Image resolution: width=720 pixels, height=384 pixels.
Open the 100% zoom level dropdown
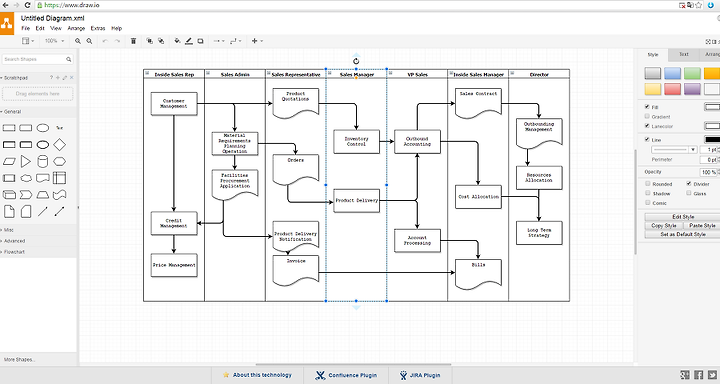click(x=55, y=41)
